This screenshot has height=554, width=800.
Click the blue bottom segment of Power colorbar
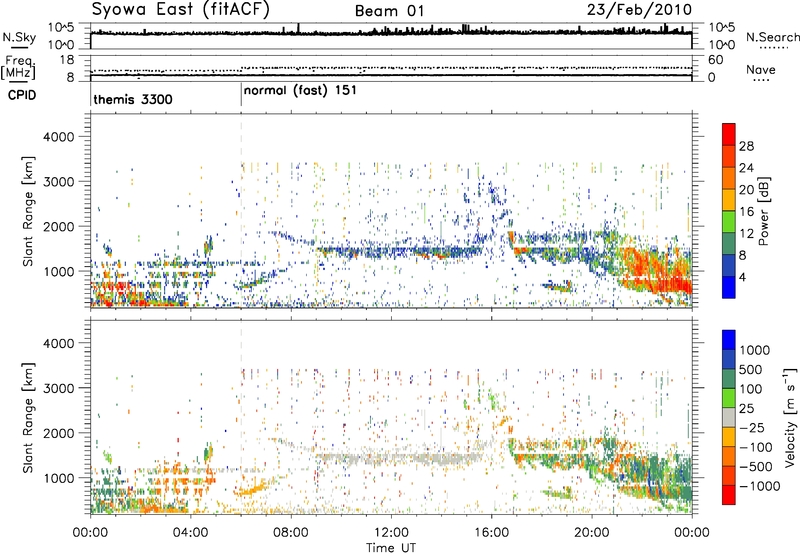tap(729, 287)
